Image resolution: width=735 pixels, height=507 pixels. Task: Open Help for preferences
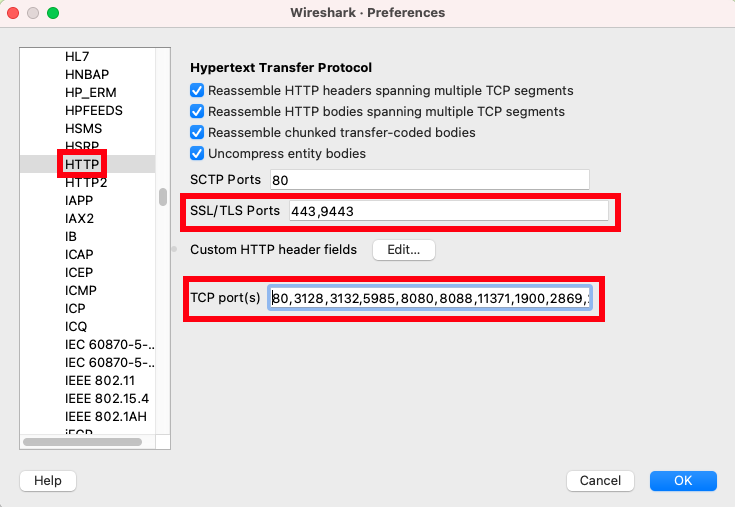48,481
